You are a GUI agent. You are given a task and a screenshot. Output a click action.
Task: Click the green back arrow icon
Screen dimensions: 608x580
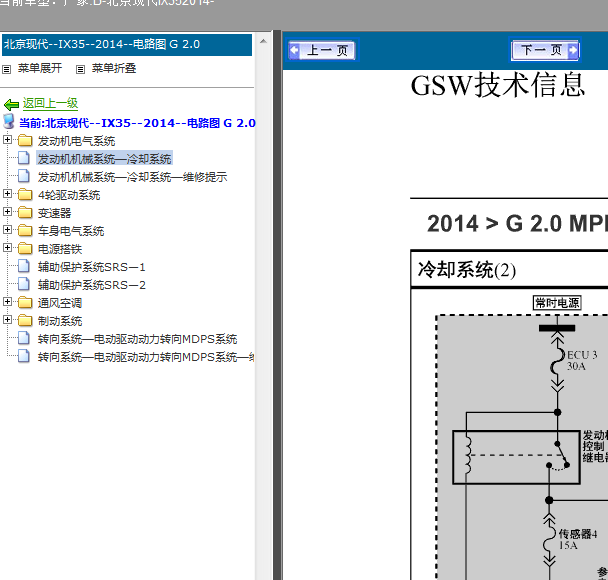click(x=11, y=104)
